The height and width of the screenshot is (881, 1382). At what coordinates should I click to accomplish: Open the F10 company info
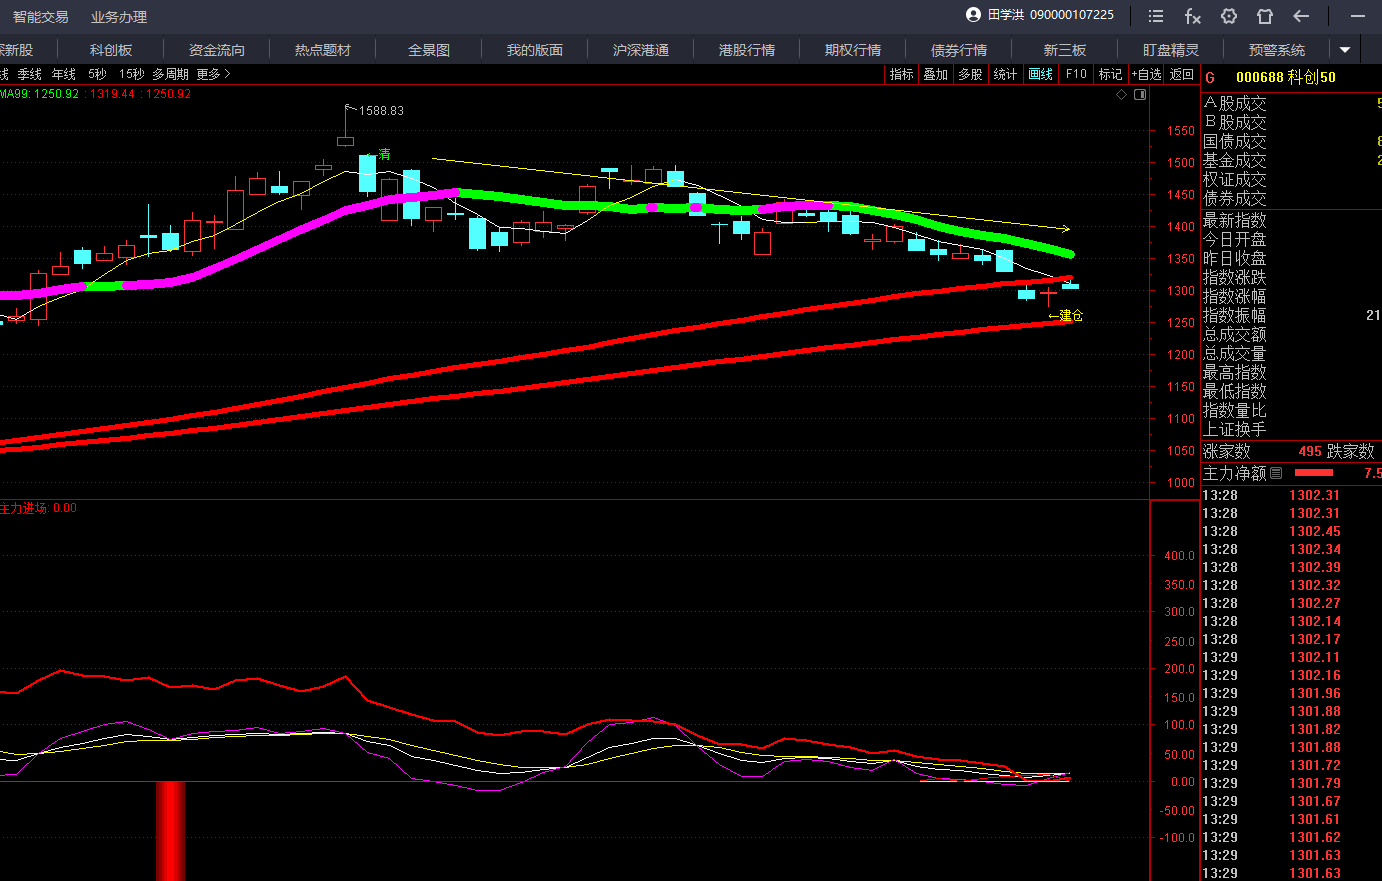pyautogui.click(x=1076, y=74)
